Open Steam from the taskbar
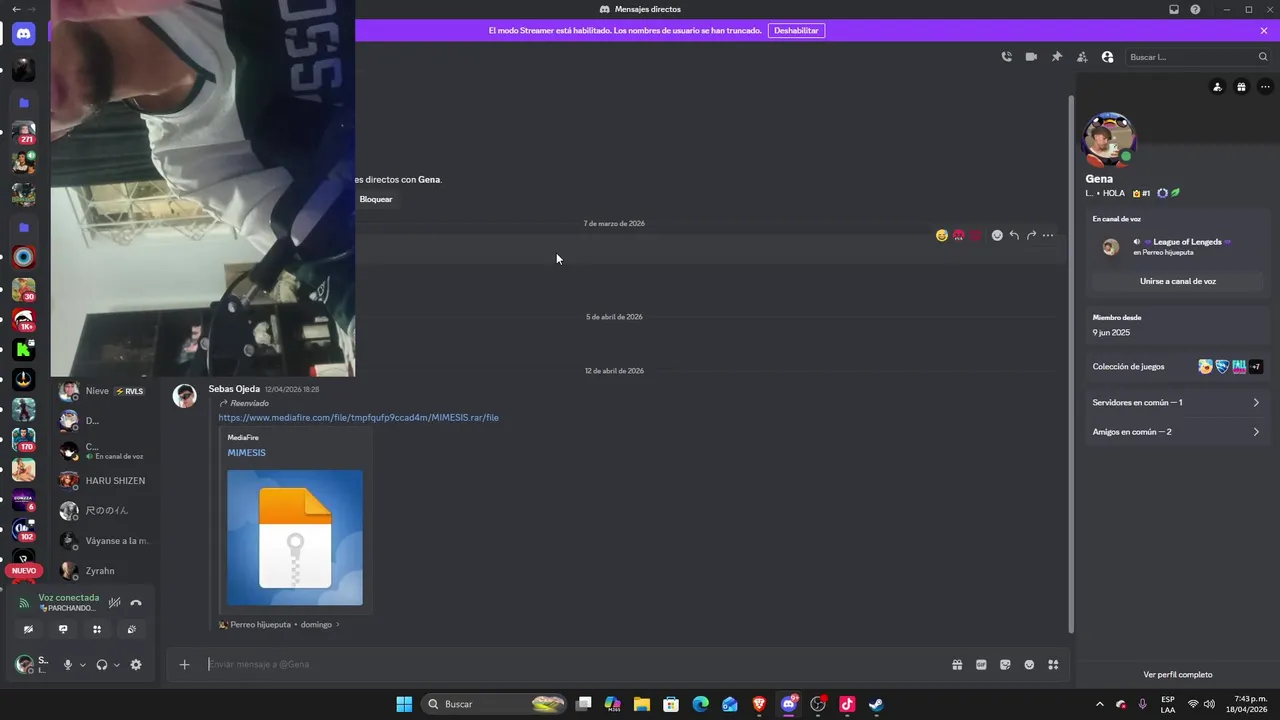The image size is (1280, 720). click(876, 704)
